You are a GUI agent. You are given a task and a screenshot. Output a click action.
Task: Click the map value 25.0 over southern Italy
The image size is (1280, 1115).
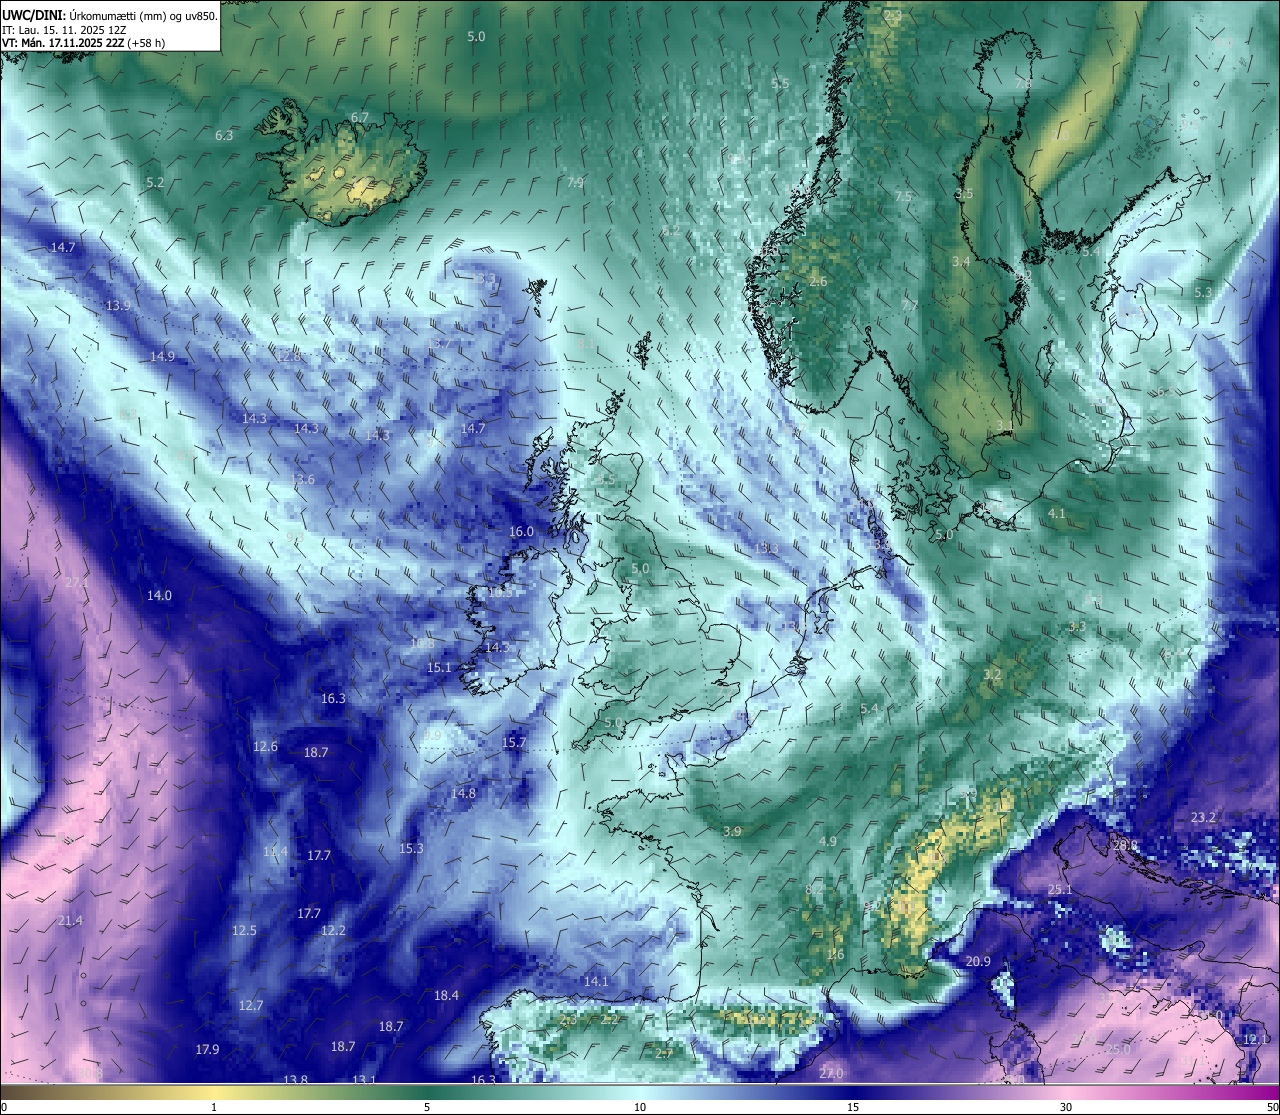(x=1117, y=1049)
